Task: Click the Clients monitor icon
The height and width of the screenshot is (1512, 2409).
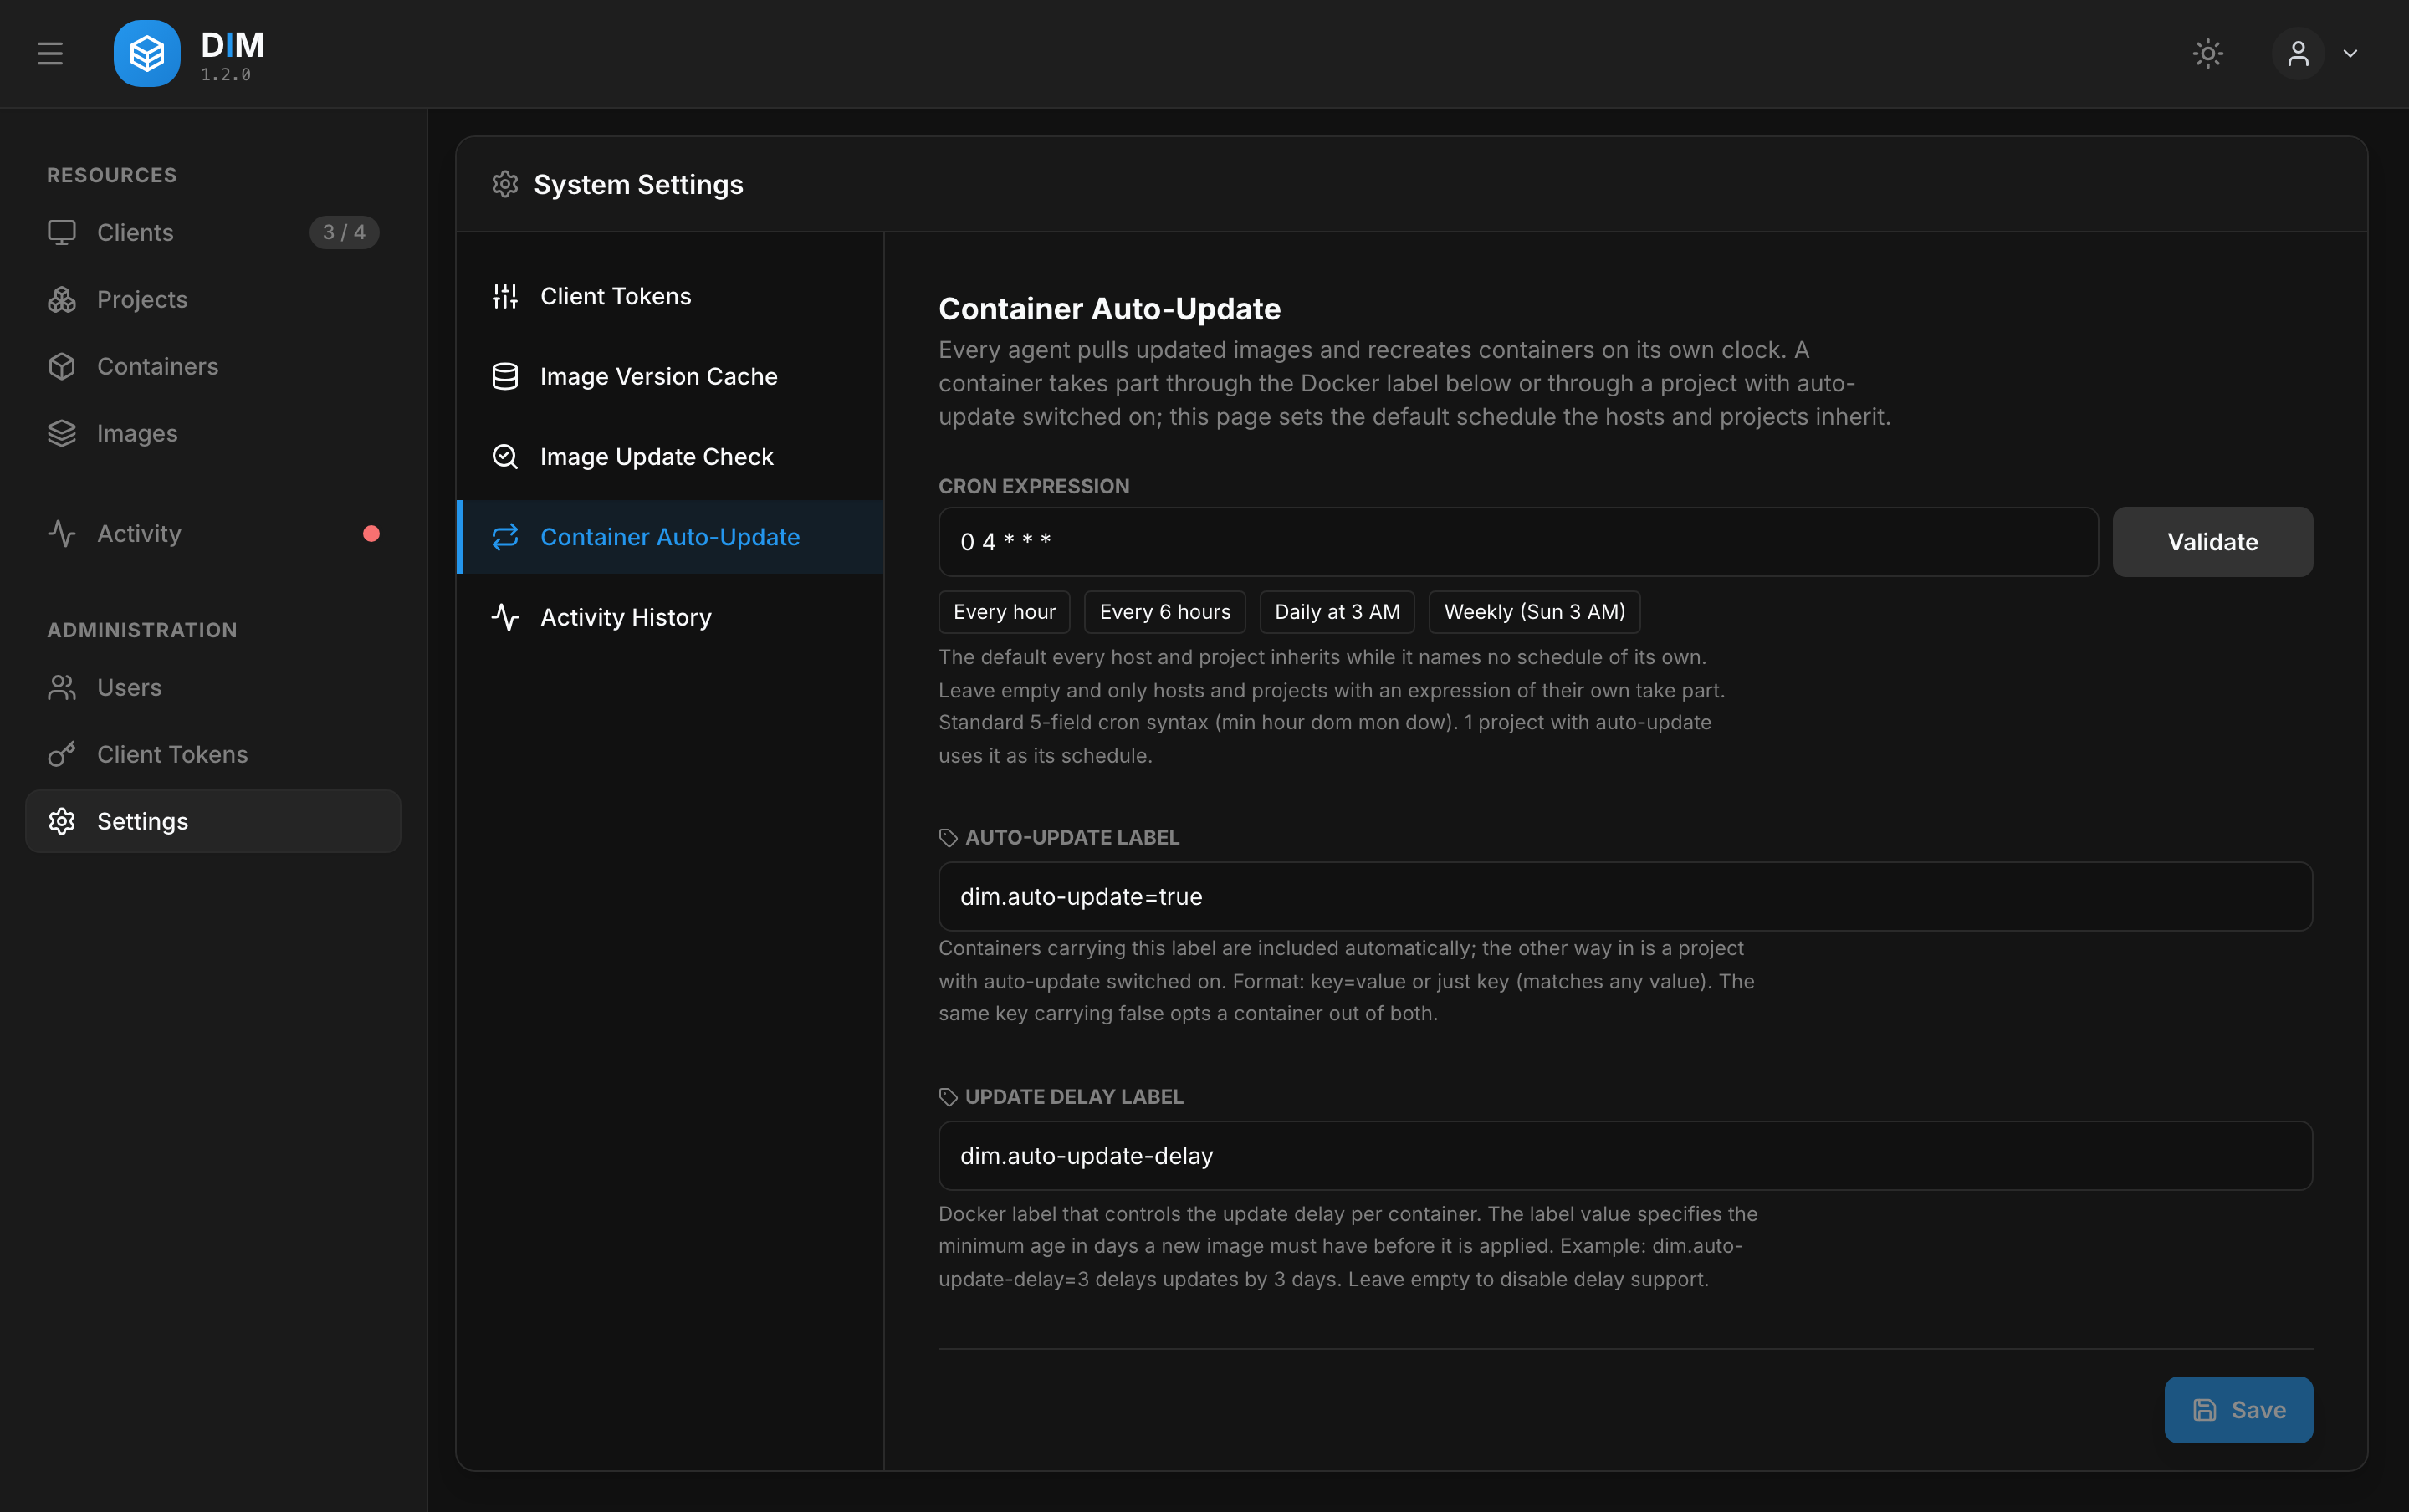Action: point(62,232)
